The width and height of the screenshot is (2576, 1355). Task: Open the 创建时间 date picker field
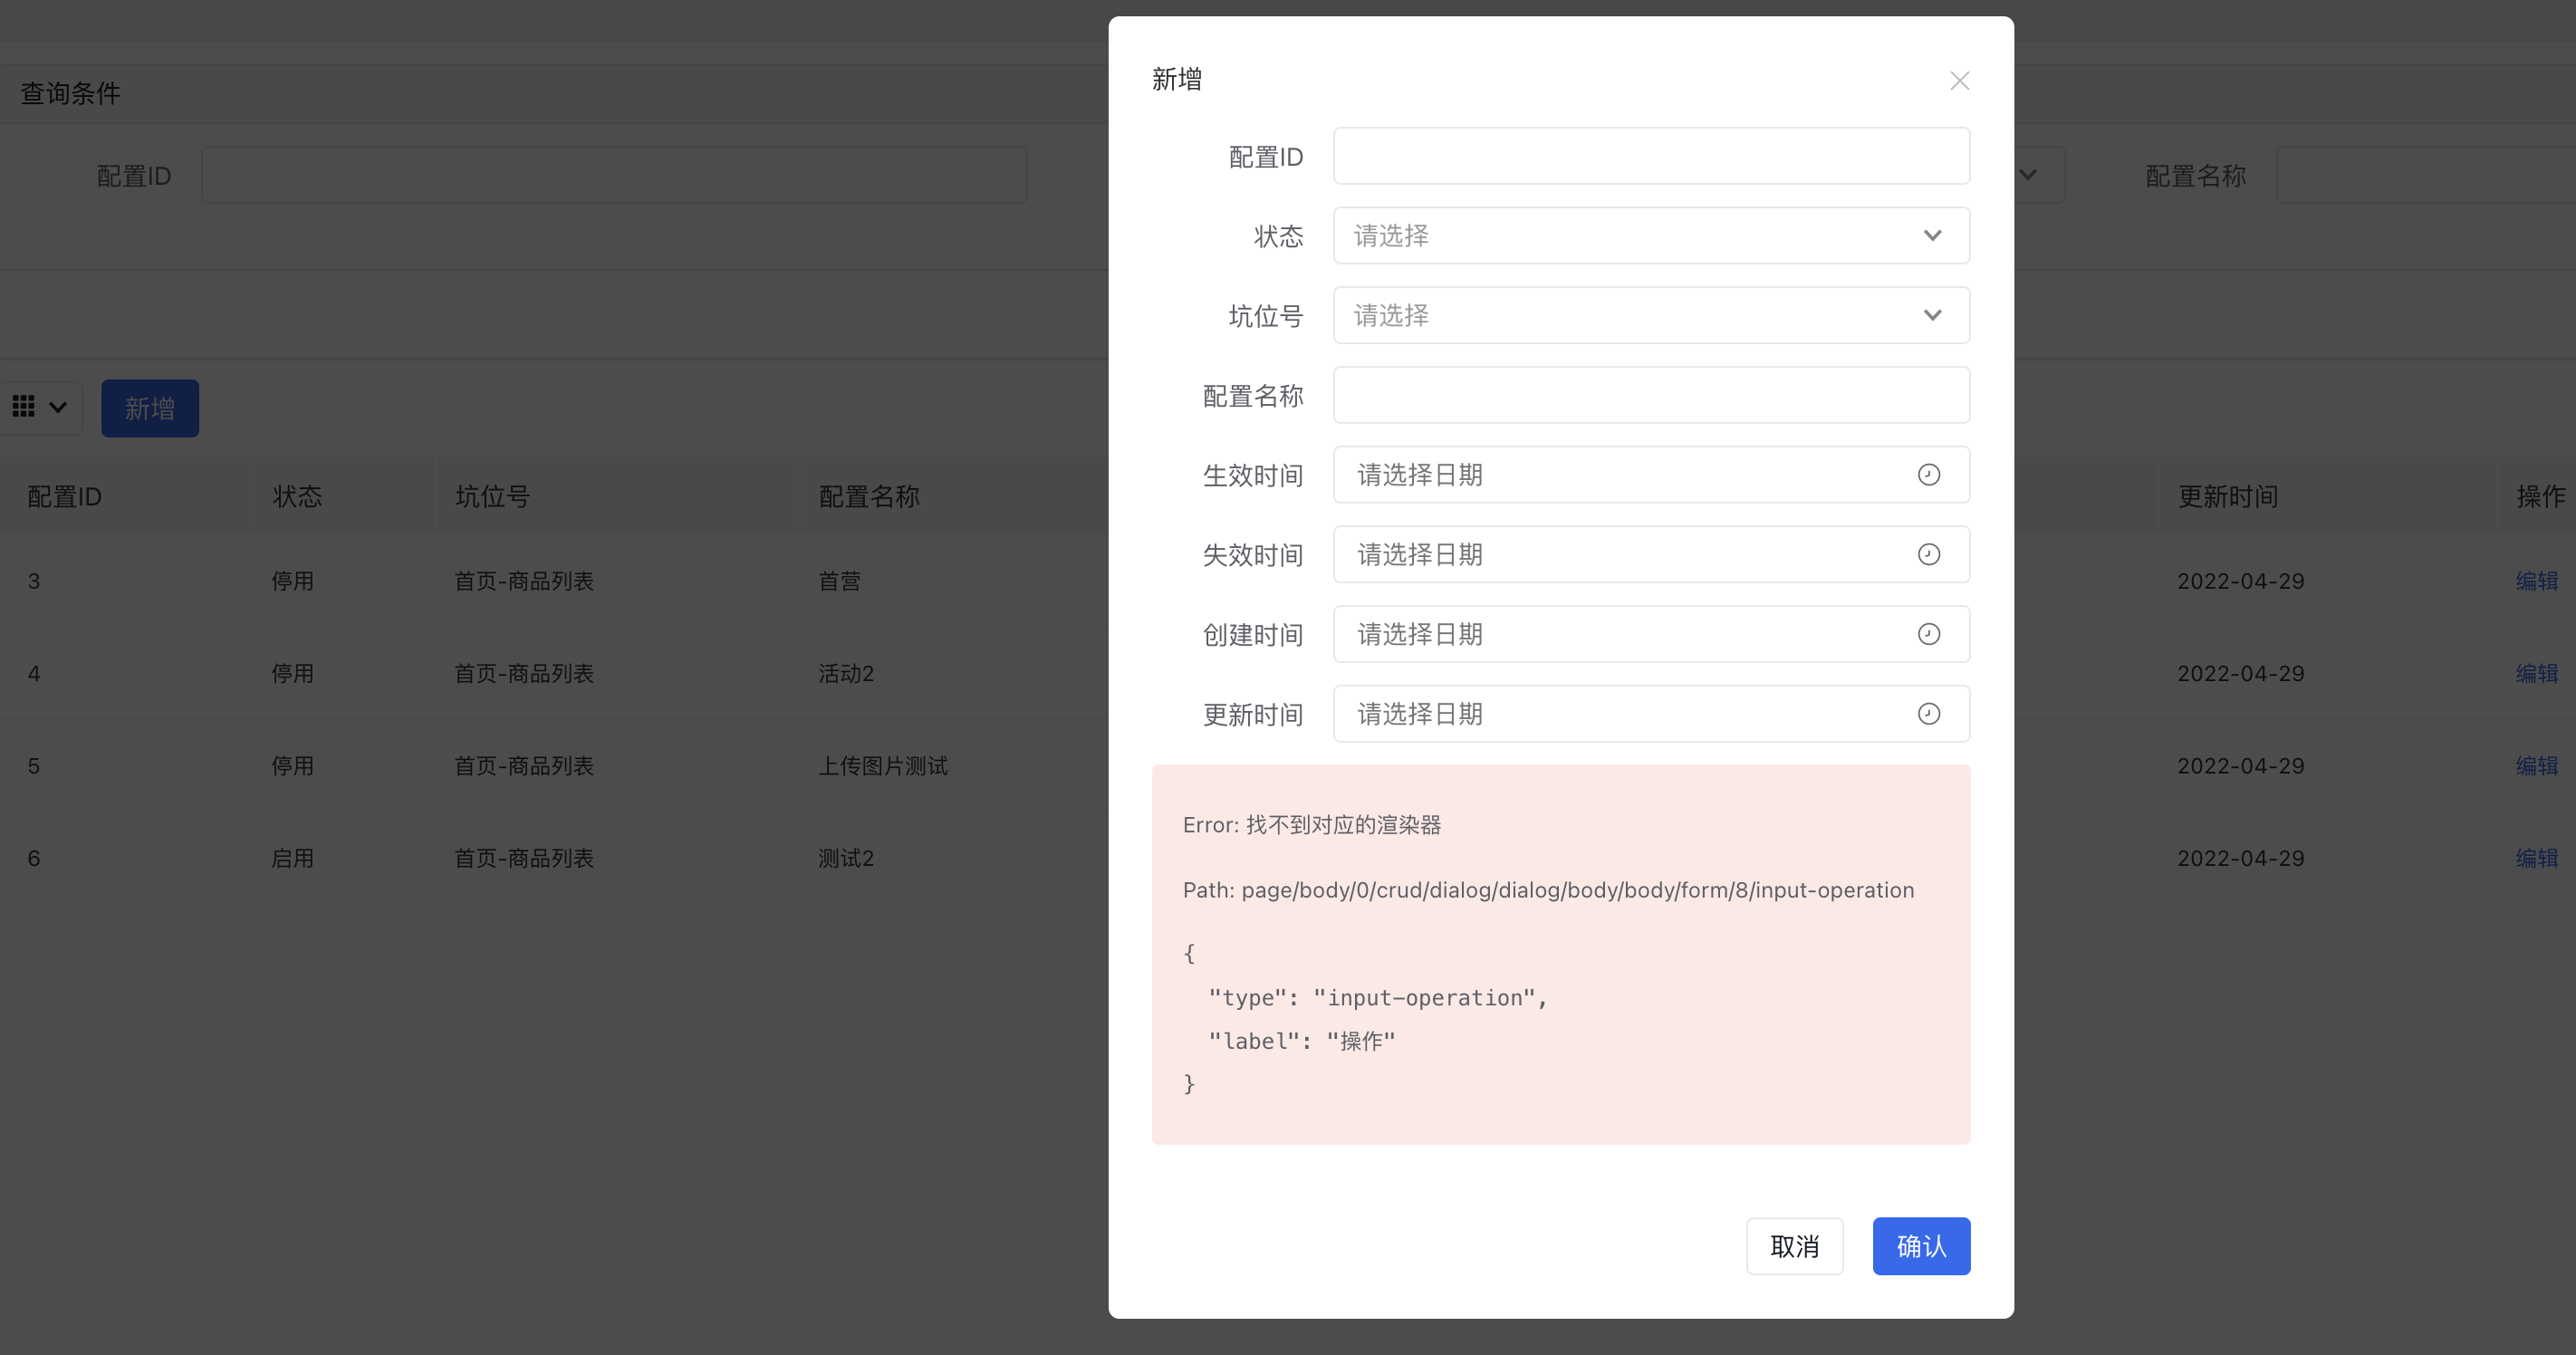[1651, 634]
